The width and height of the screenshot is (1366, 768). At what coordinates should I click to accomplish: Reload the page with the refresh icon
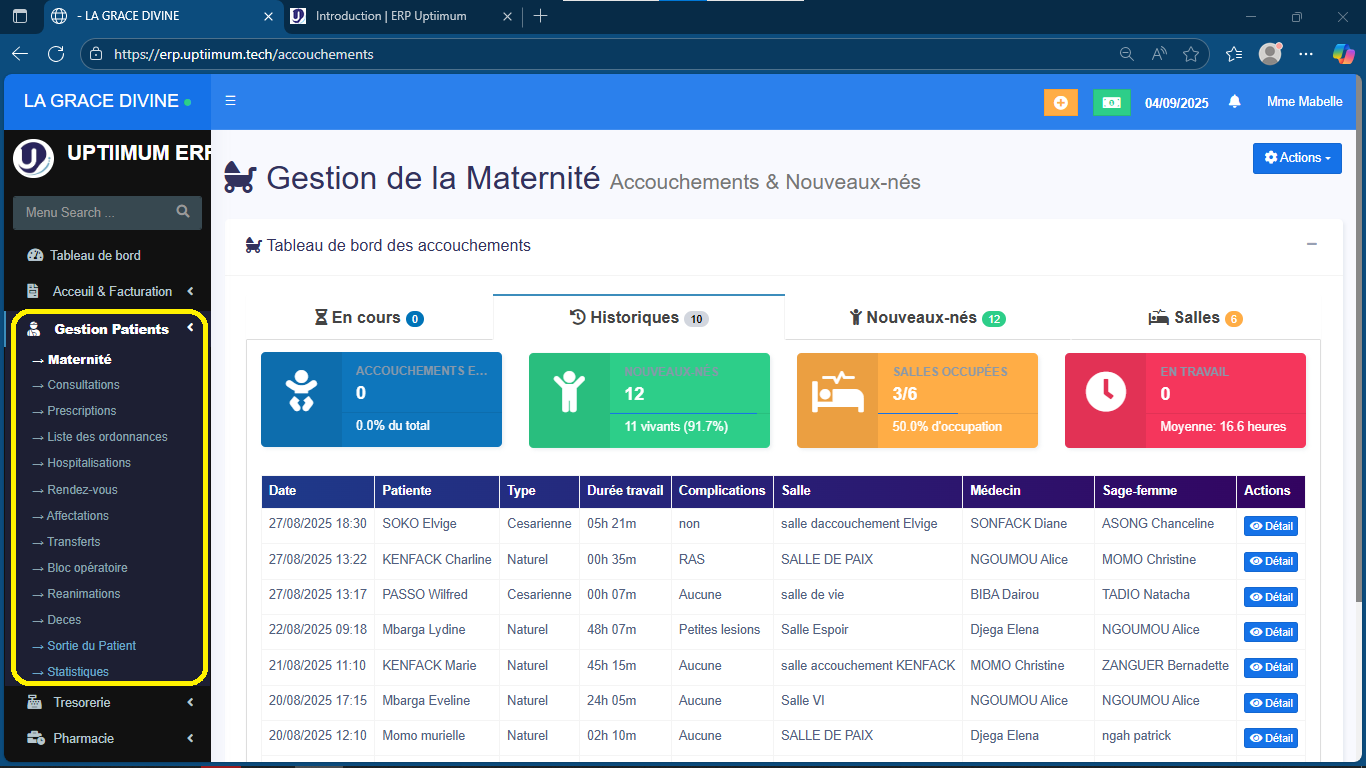click(56, 54)
